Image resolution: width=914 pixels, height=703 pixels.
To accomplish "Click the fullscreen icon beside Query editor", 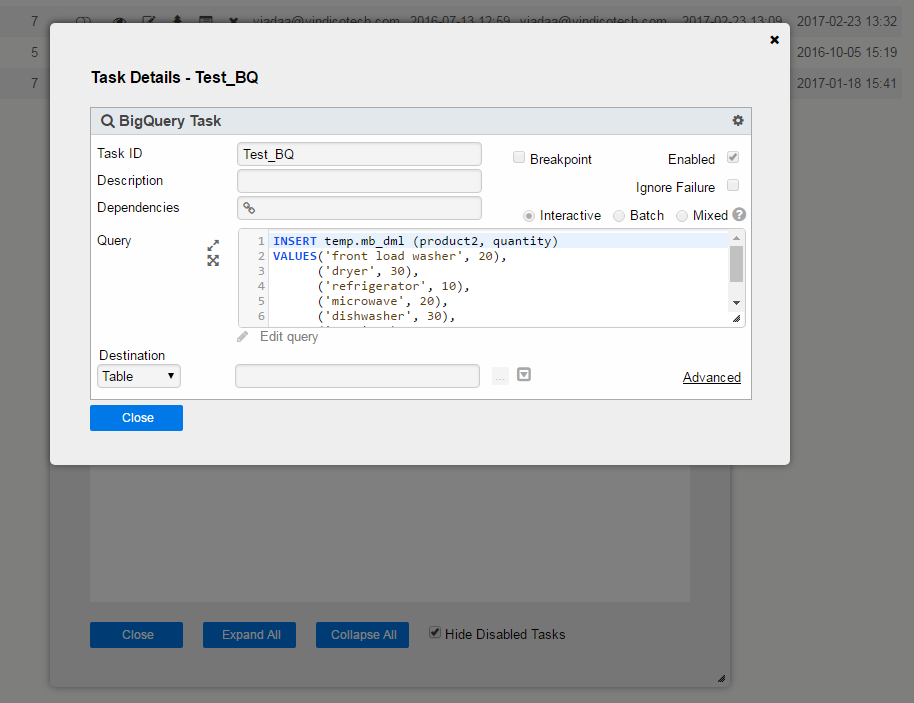I will click(x=213, y=260).
